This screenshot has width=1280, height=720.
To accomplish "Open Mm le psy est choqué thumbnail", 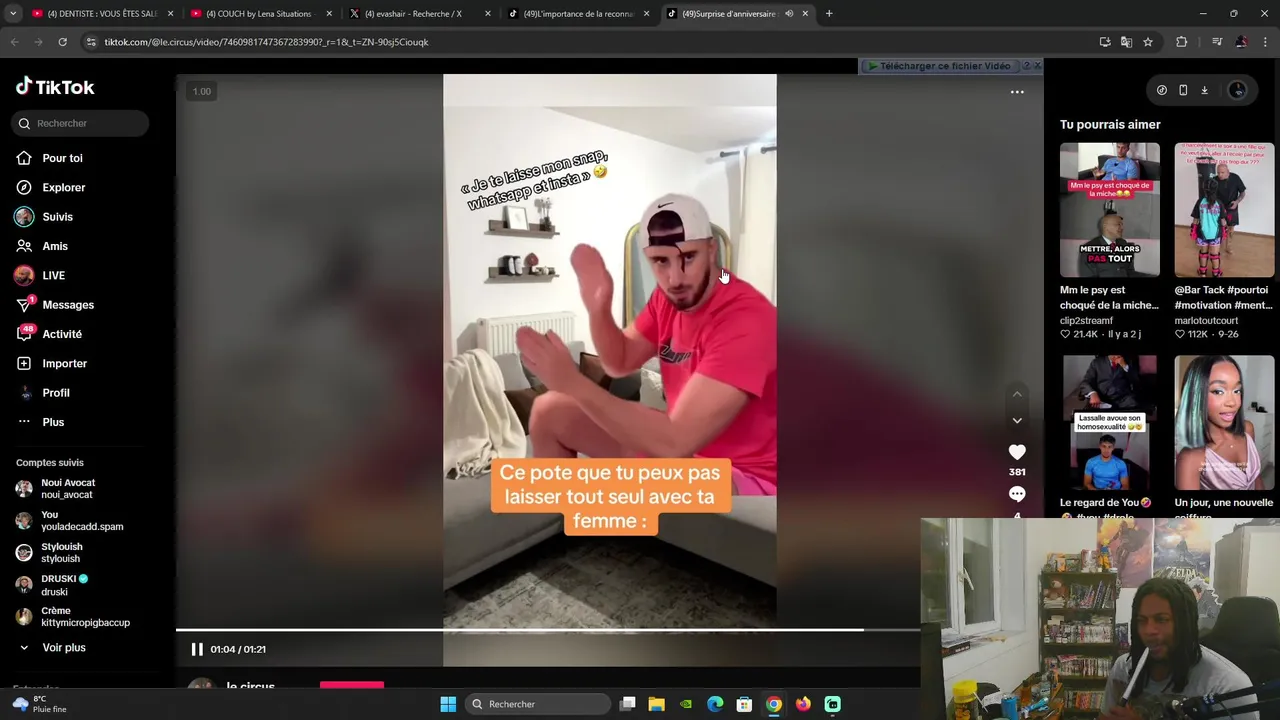I will click(1110, 209).
